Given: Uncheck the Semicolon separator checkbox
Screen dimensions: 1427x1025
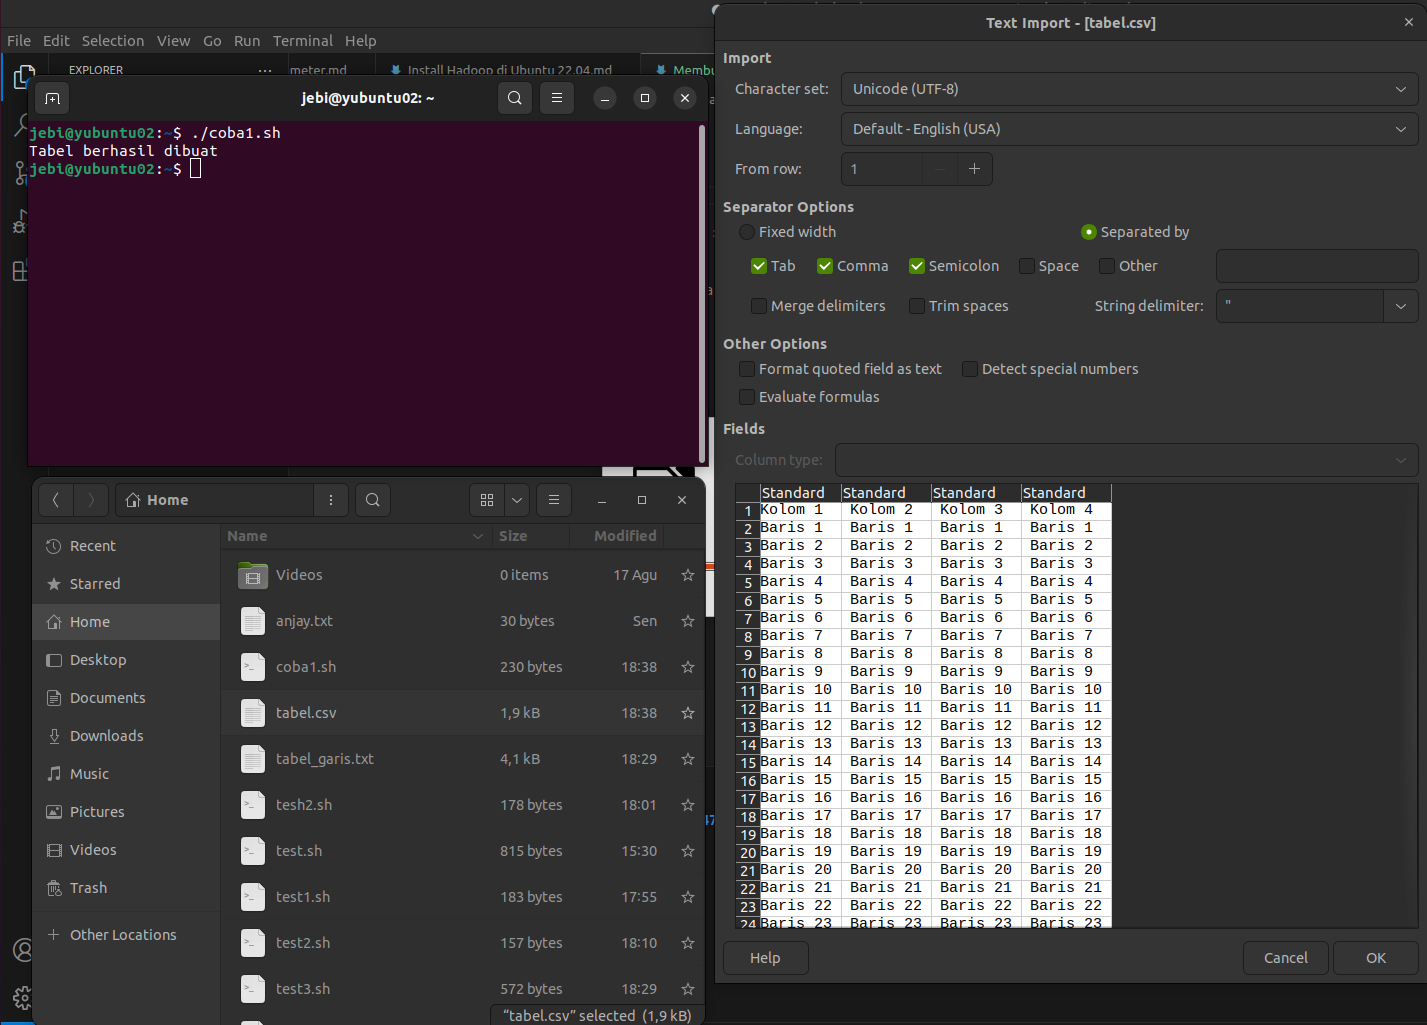Looking at the screenshot, I should point(917,266).
